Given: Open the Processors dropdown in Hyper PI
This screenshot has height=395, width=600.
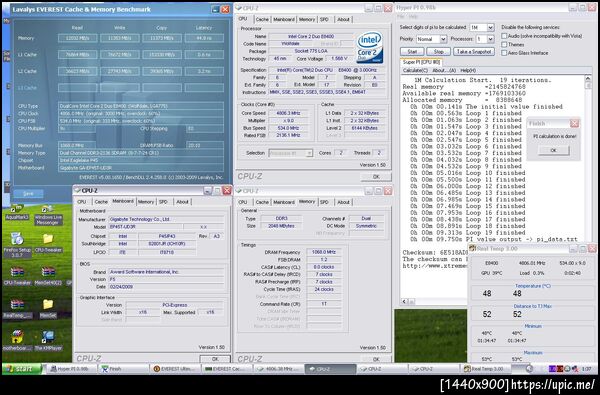Looking at the screenshot, I should tap(490, 39).
